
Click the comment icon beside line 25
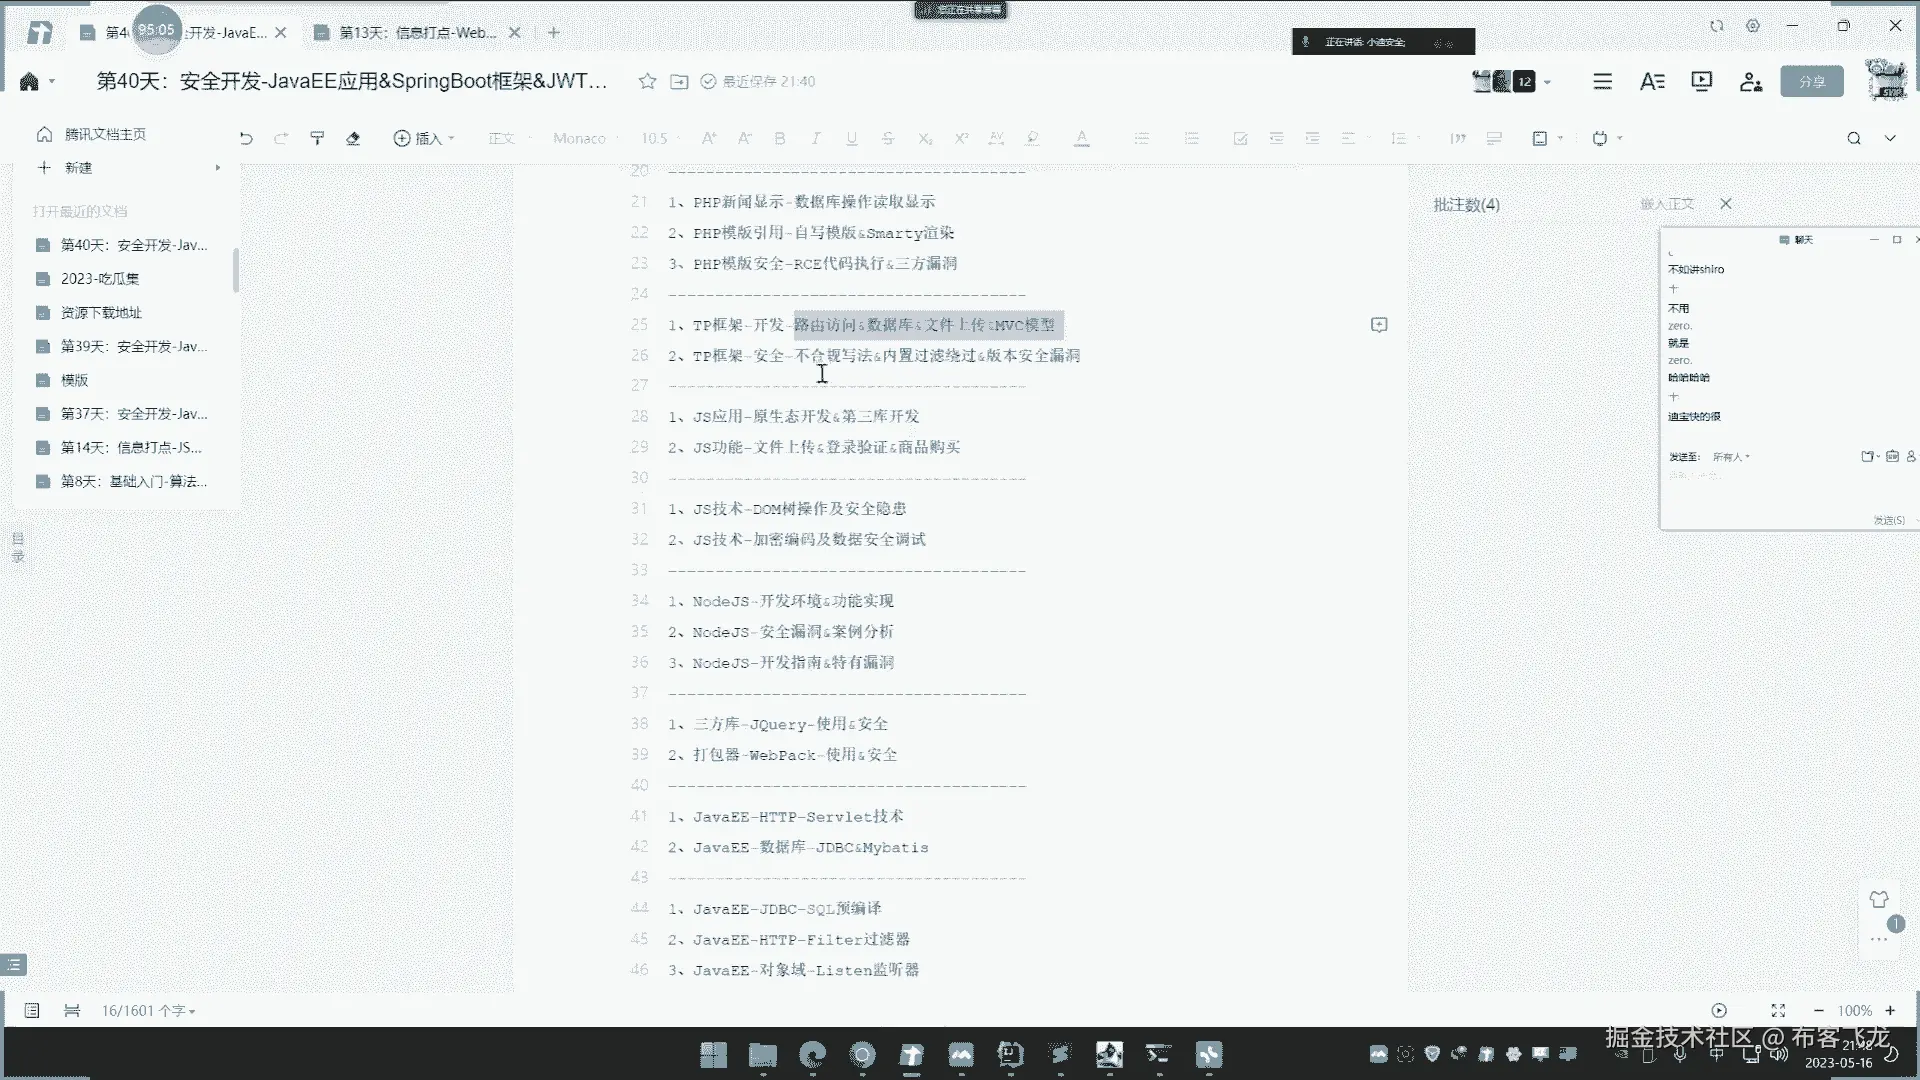coord(1378,324)
